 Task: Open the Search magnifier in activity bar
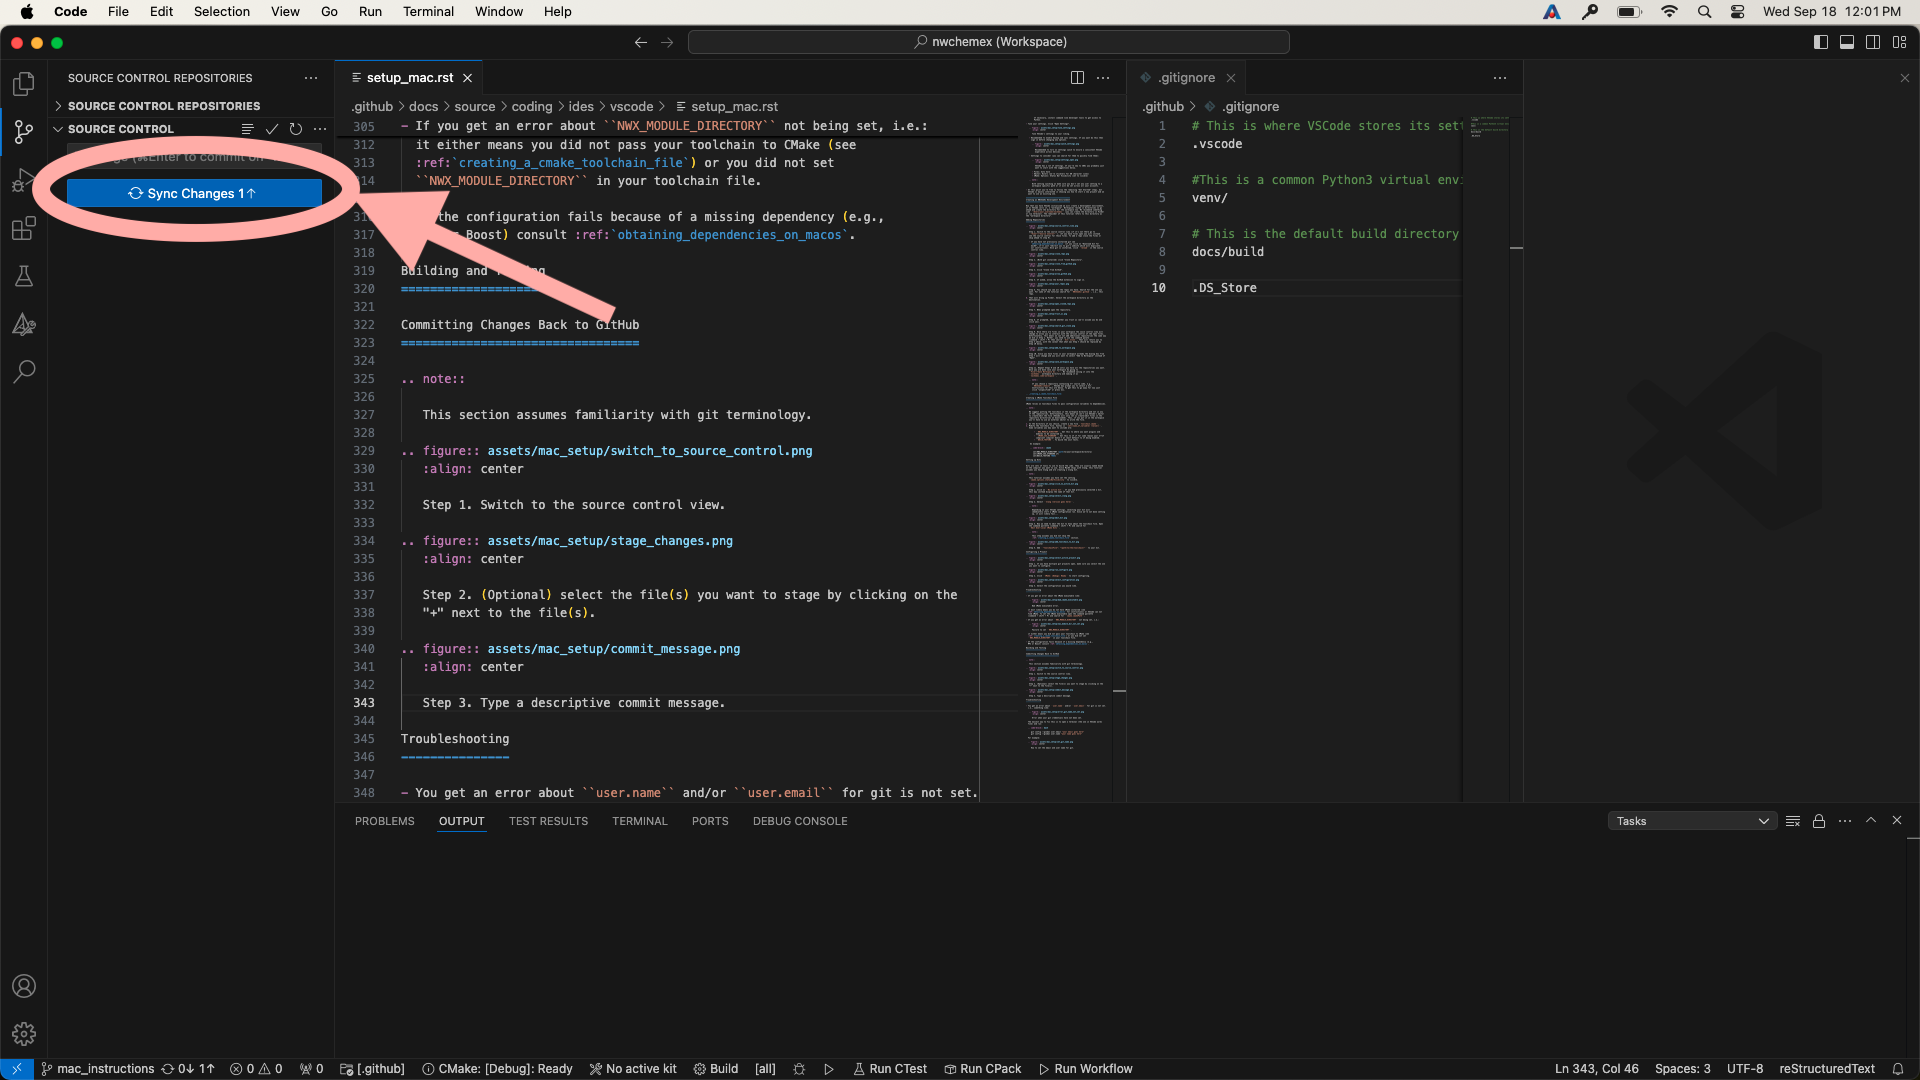pyautogui.click(x=24, y=372)
